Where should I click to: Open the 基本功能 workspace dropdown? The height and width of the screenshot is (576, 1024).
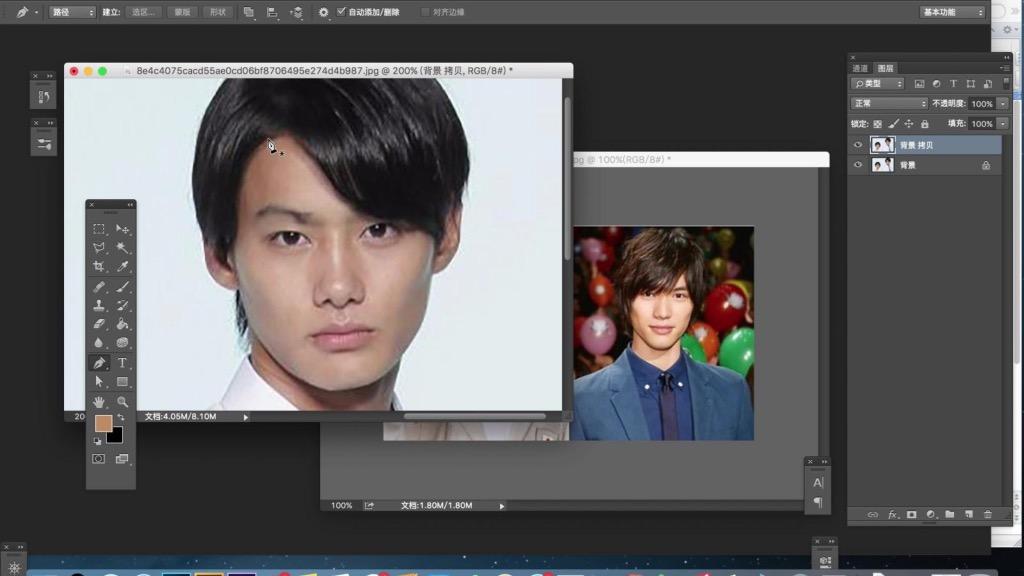click(952, 12)
